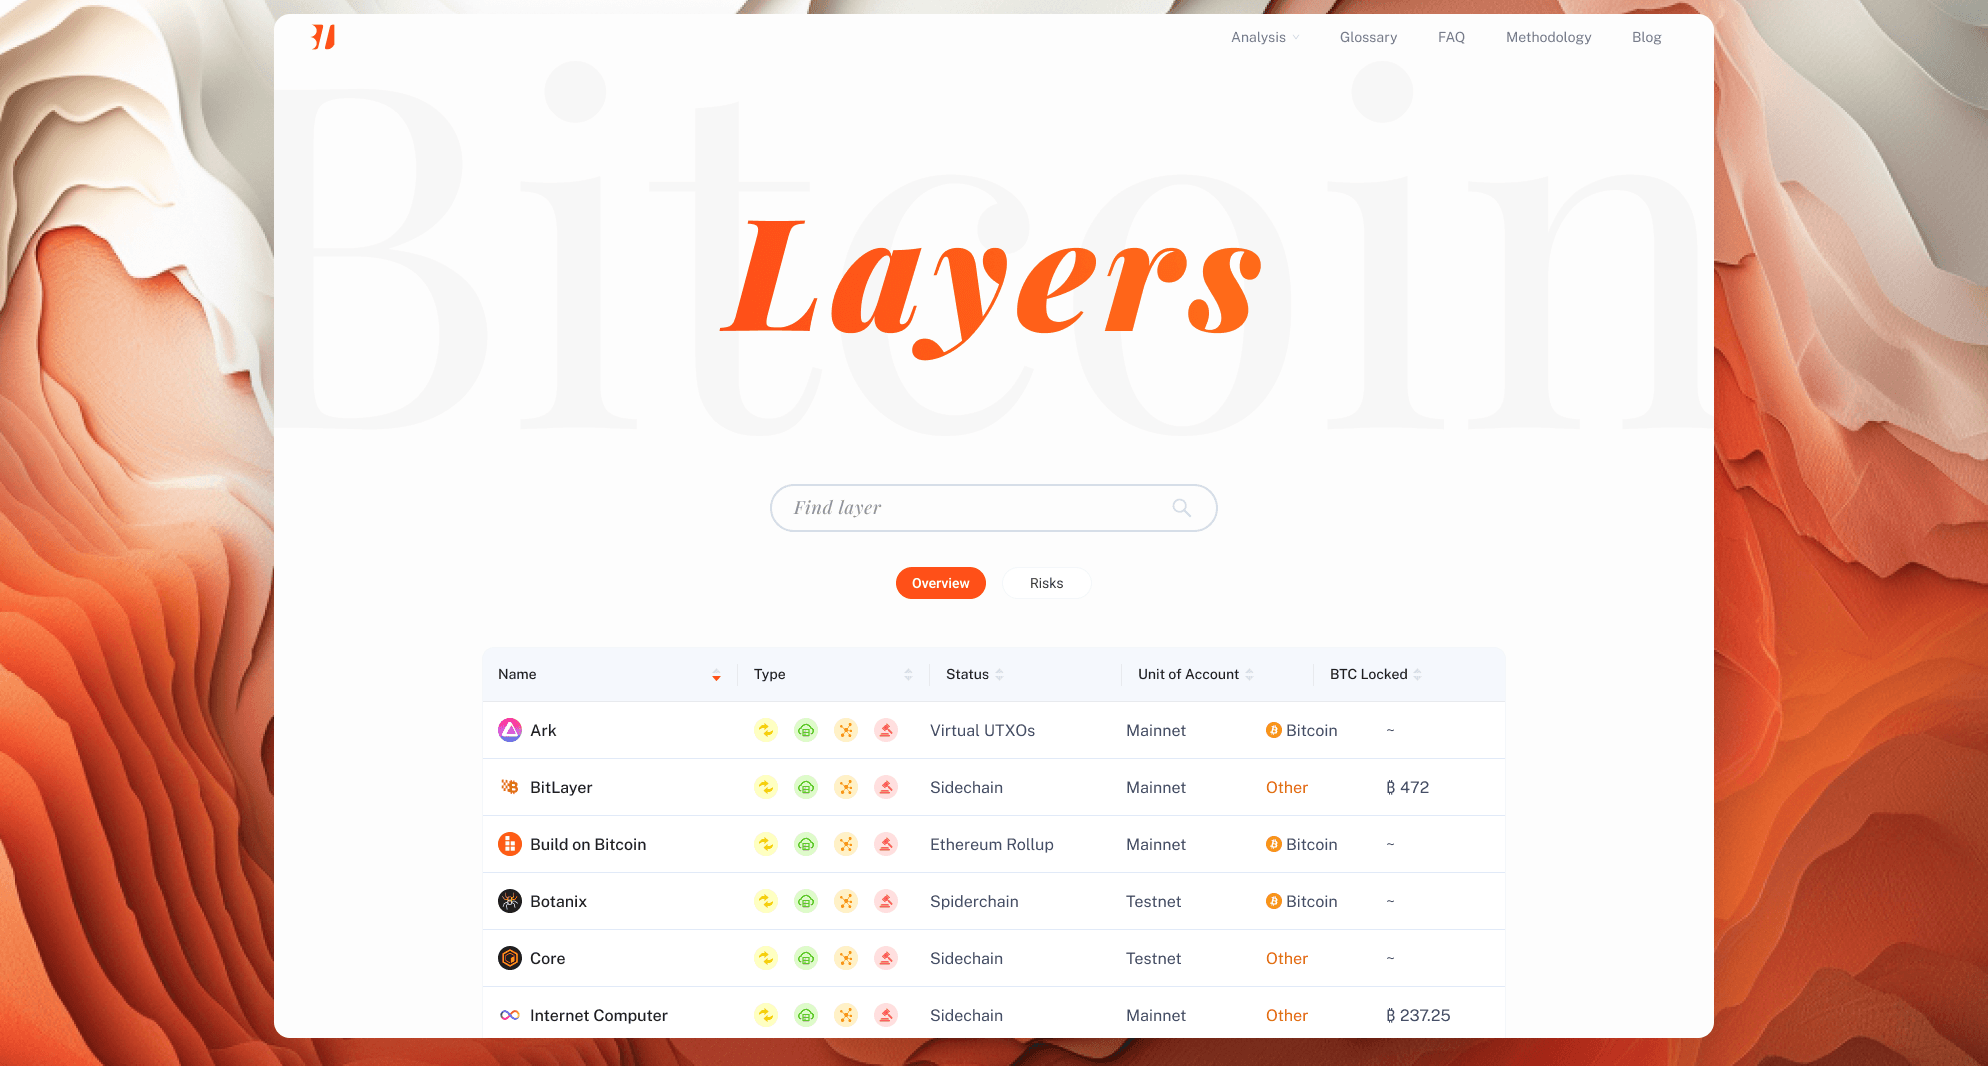
Task: Open the Core layer page
Action: (x=547, y=958)
